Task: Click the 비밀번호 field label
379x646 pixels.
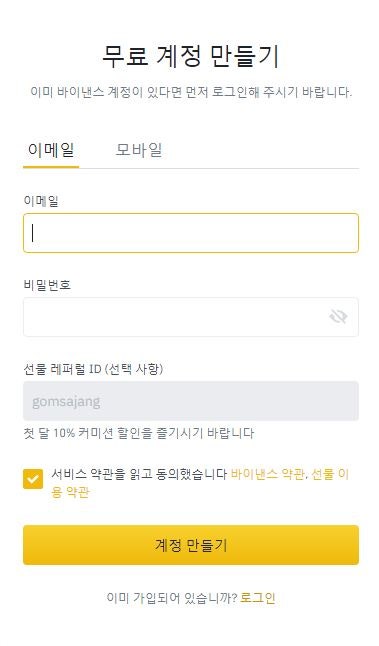Action: point(47,285)
